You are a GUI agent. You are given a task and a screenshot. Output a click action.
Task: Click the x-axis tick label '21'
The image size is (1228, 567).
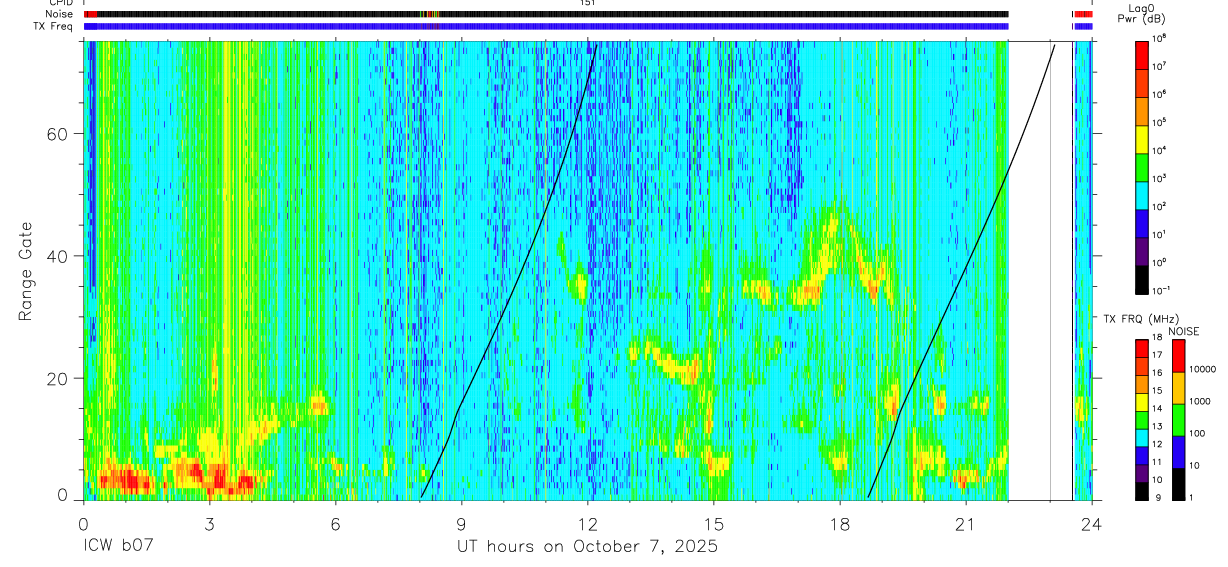(x=966, y=523)
